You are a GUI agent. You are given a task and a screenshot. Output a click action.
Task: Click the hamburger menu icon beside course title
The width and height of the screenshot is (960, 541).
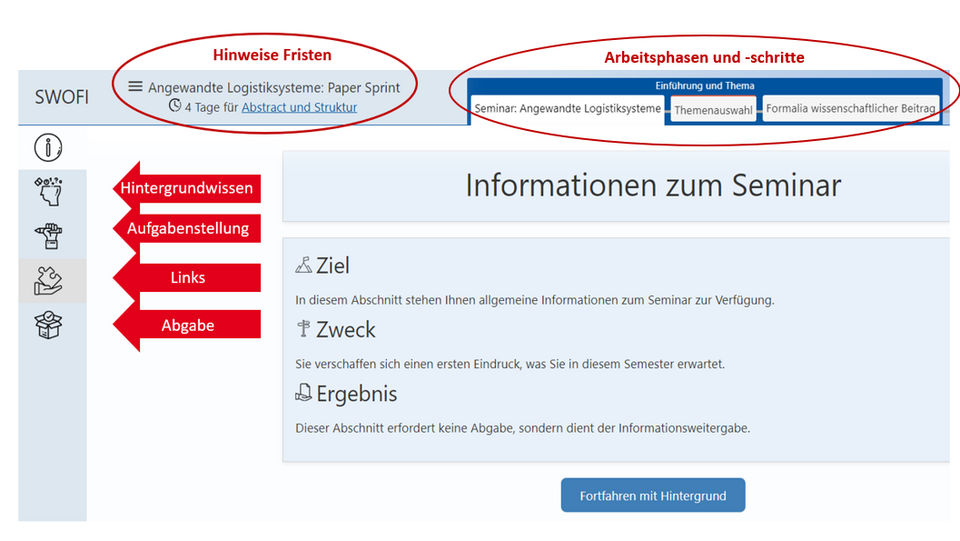(x=135, y=87)
